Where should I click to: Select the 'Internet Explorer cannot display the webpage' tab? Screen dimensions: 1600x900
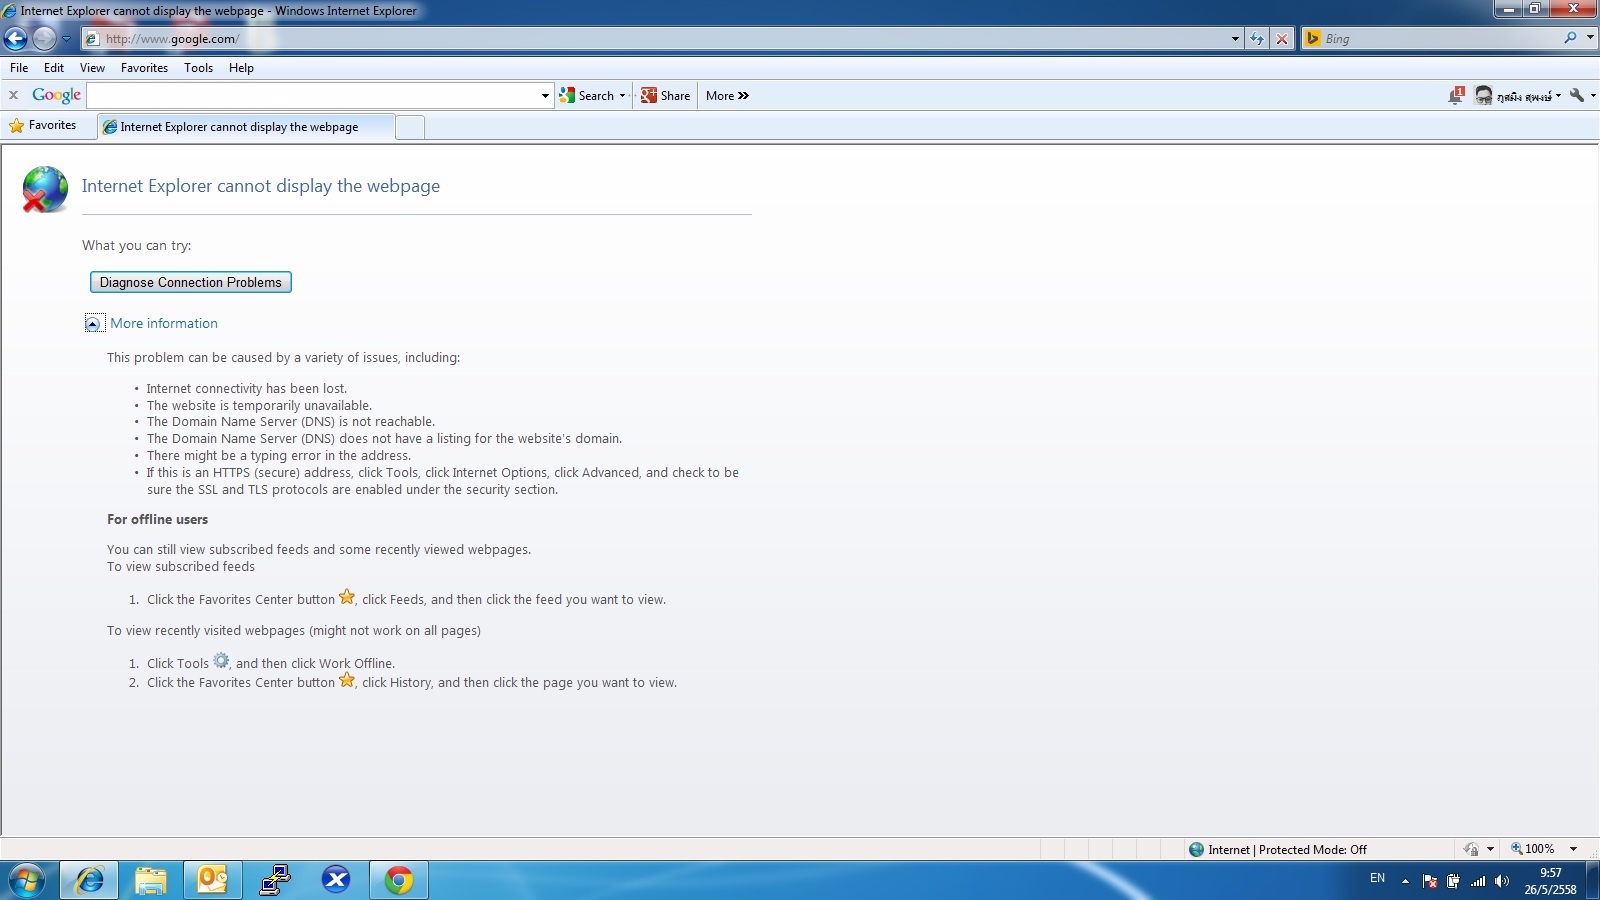246,127
